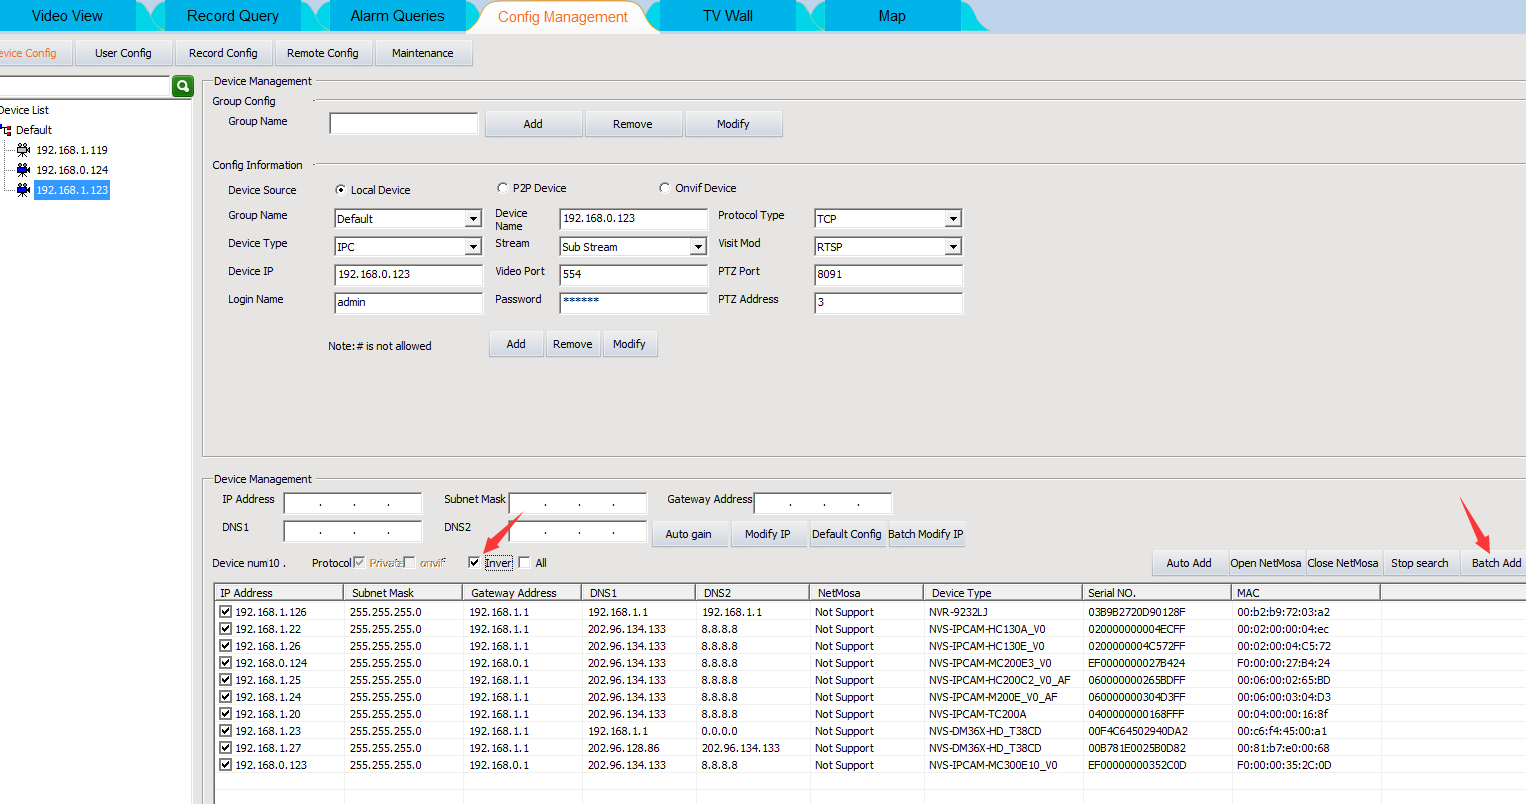Click Modify IP button
1526x804 pixels.
tap(768, 534)
